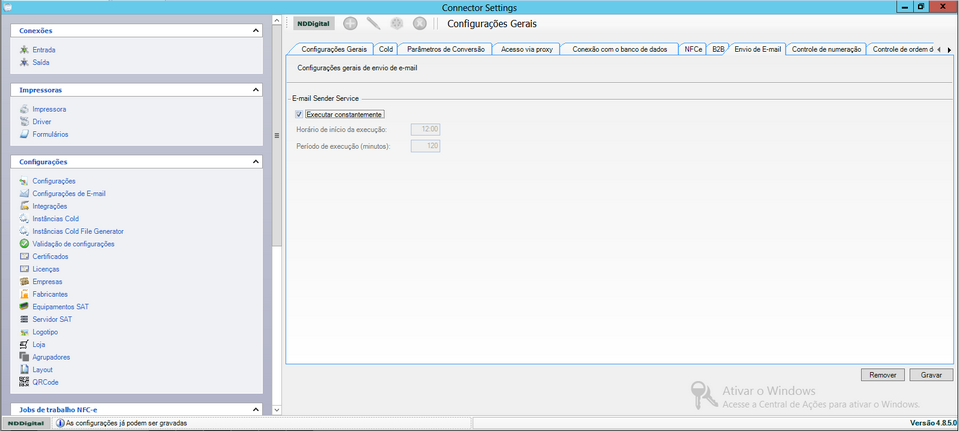
Task: Click the Instâncias Cold icon
Action: pos(24,218)
